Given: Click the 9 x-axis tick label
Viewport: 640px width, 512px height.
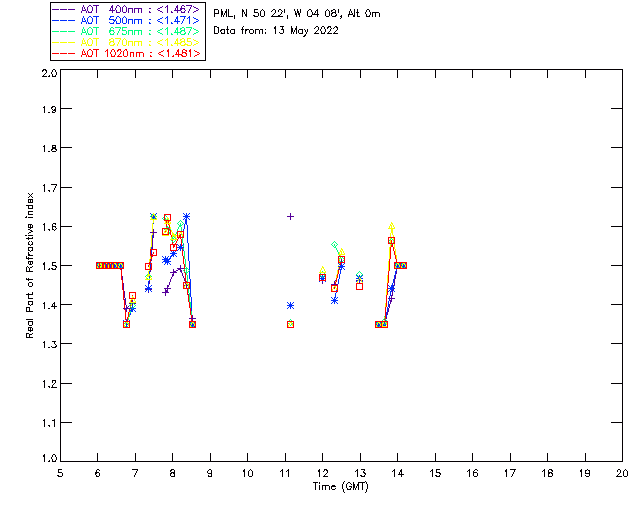Looking at the screenshot, I should tap(210, 473).
